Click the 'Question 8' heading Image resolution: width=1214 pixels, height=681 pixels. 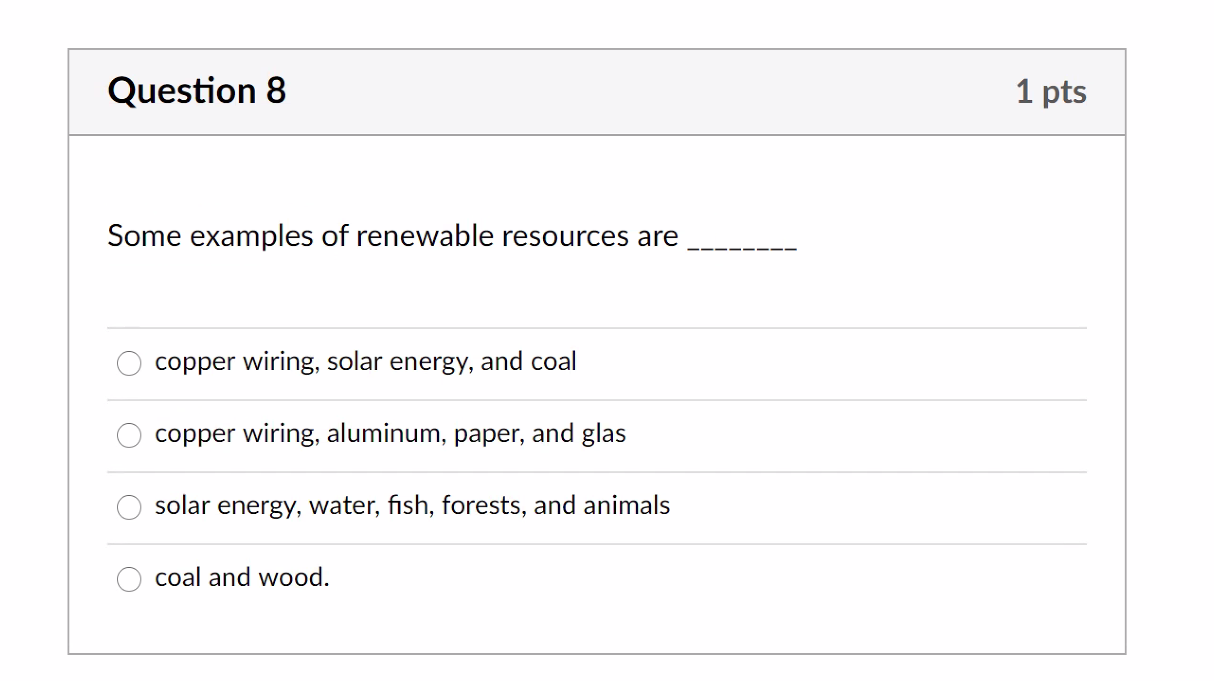(196, 91)
